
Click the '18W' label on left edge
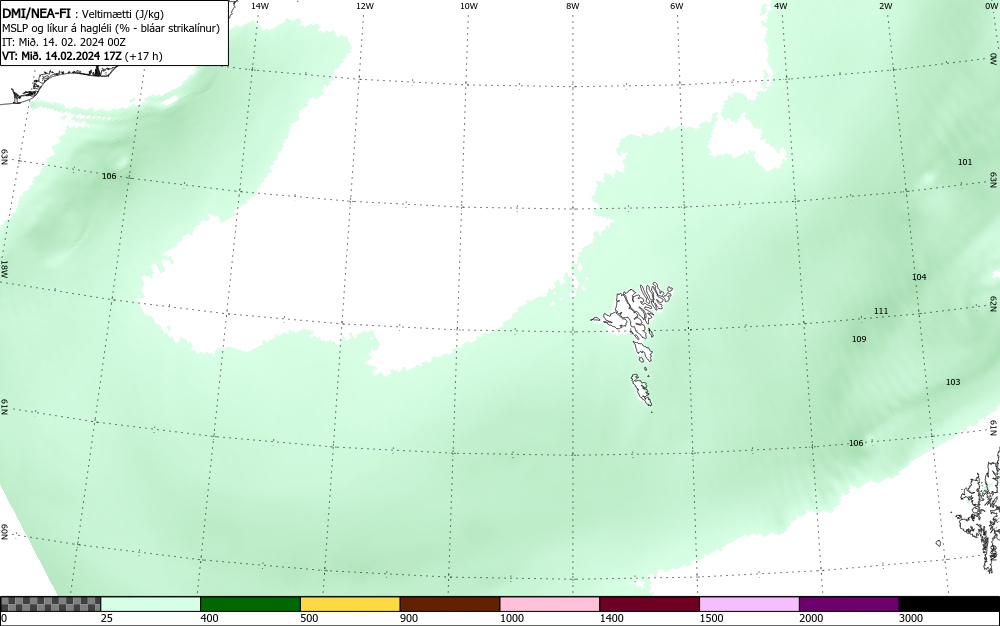pyautogui.click(x=4, y=268)
